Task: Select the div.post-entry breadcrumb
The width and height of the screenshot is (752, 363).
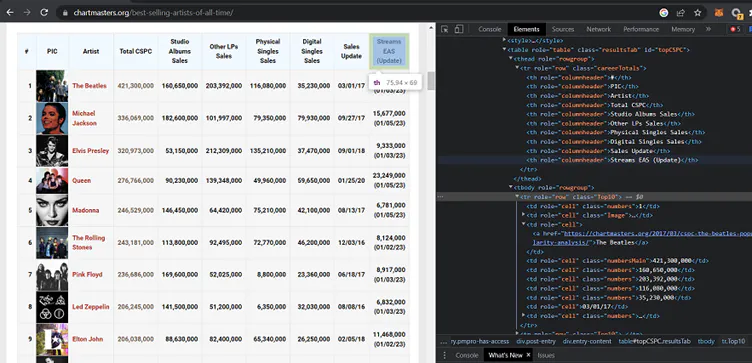Action: [536, 341]
